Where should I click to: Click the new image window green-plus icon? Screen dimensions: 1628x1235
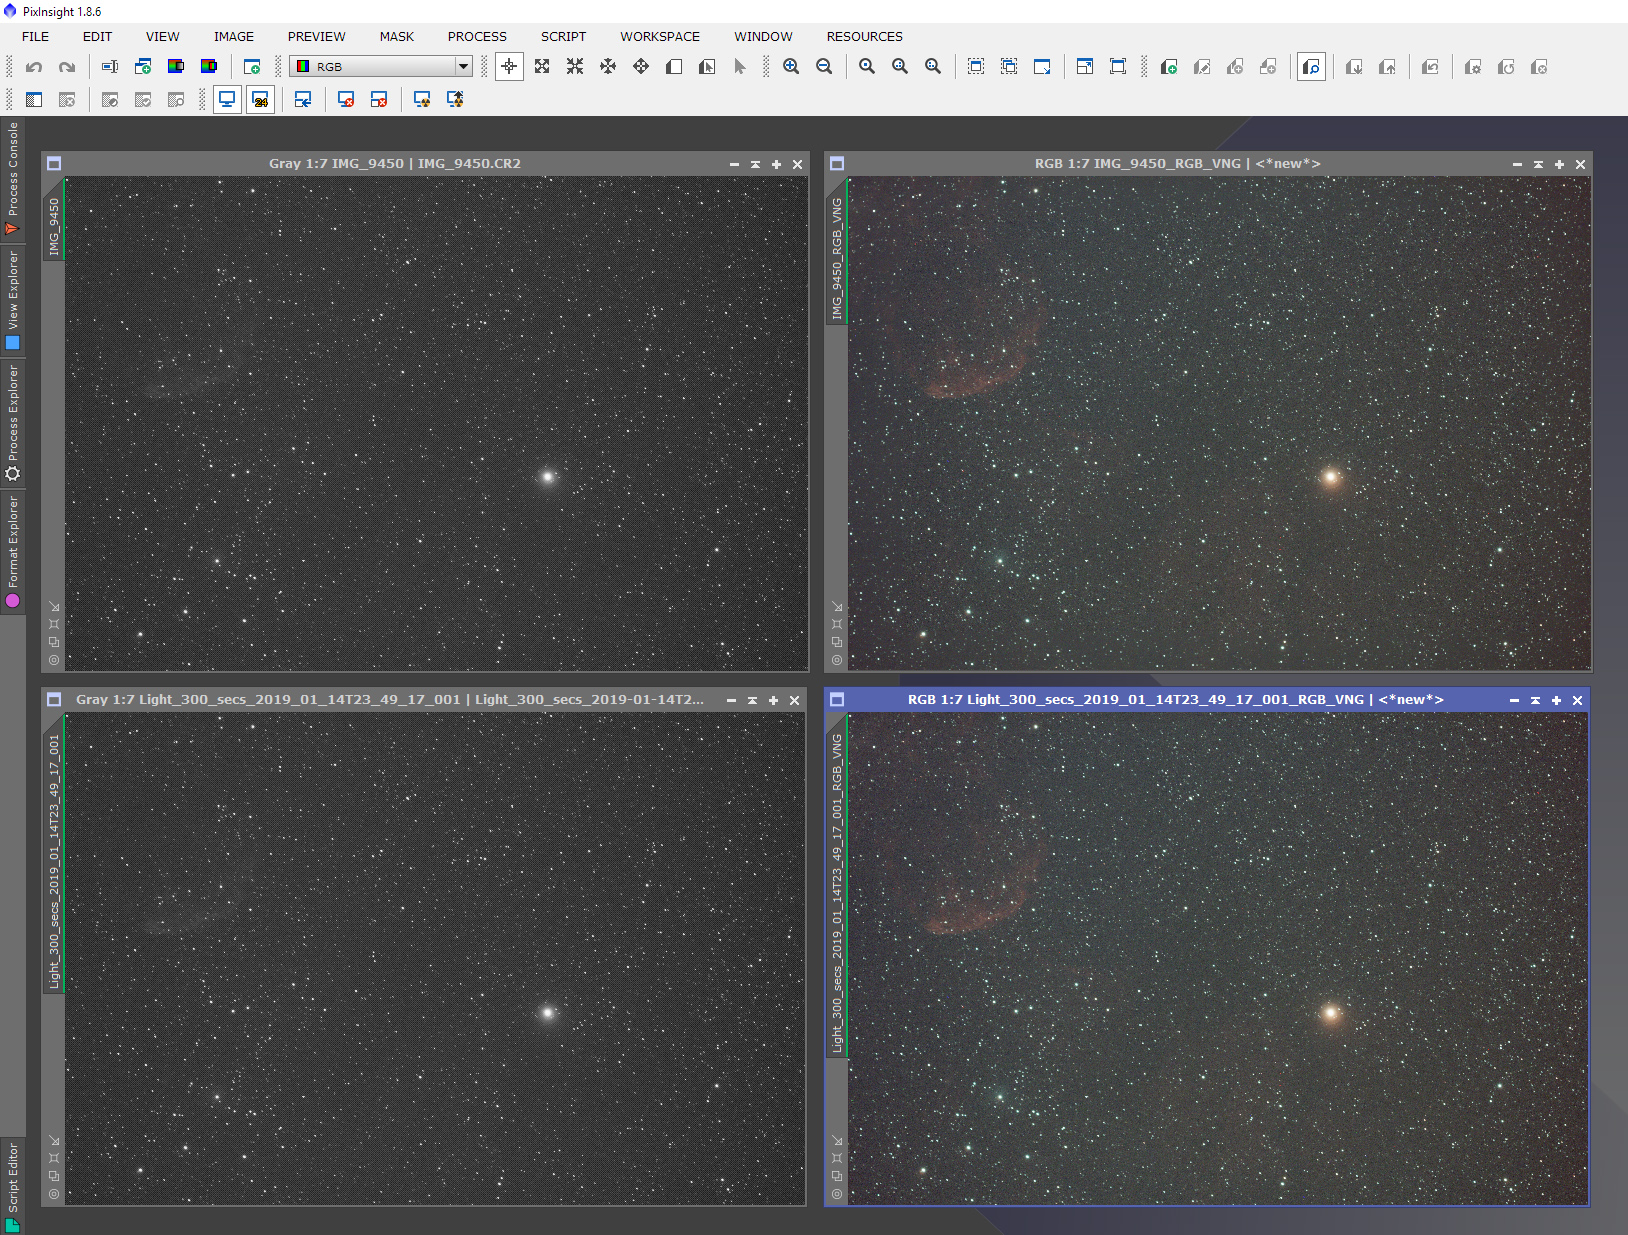coord(252,67)
